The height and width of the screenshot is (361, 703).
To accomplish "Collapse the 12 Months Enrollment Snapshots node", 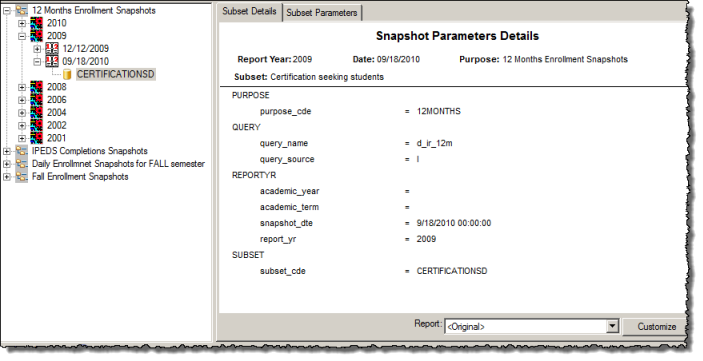I will tap(7, 10).
